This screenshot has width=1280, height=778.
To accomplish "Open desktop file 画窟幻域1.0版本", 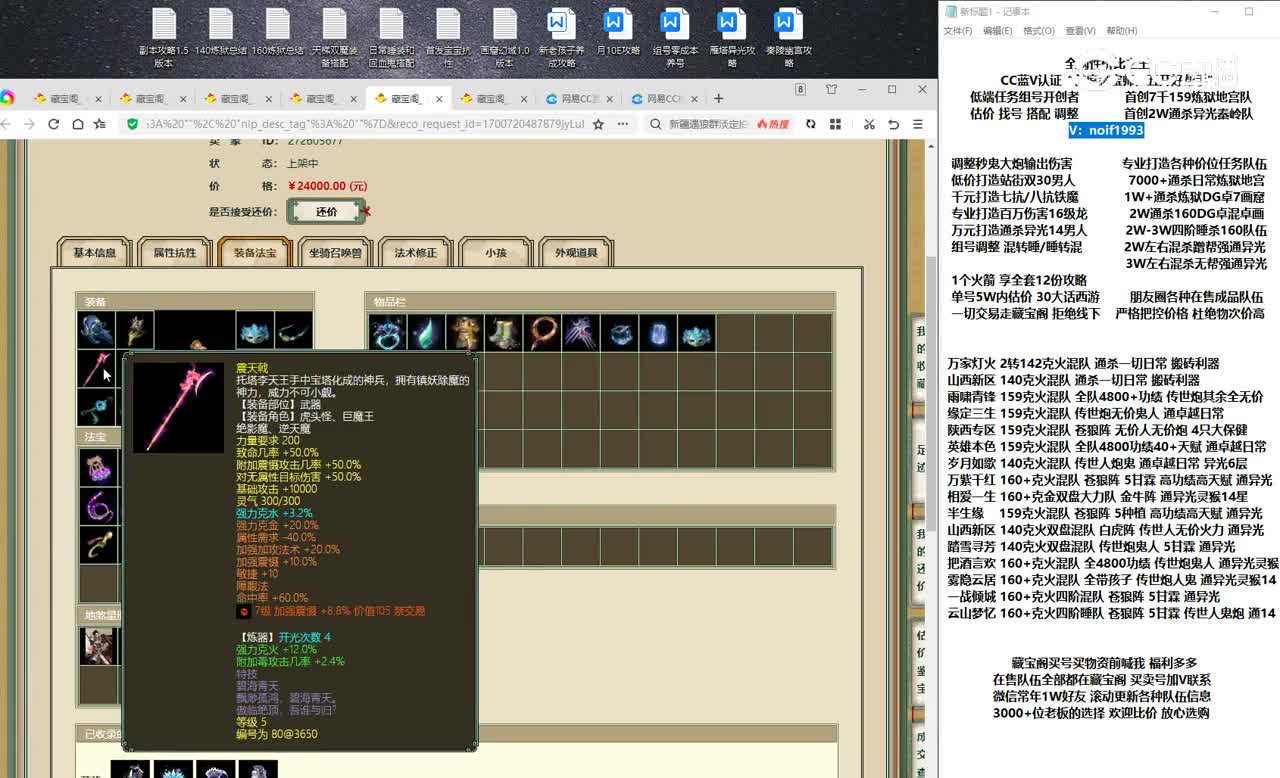I will (x=504, y=38).
